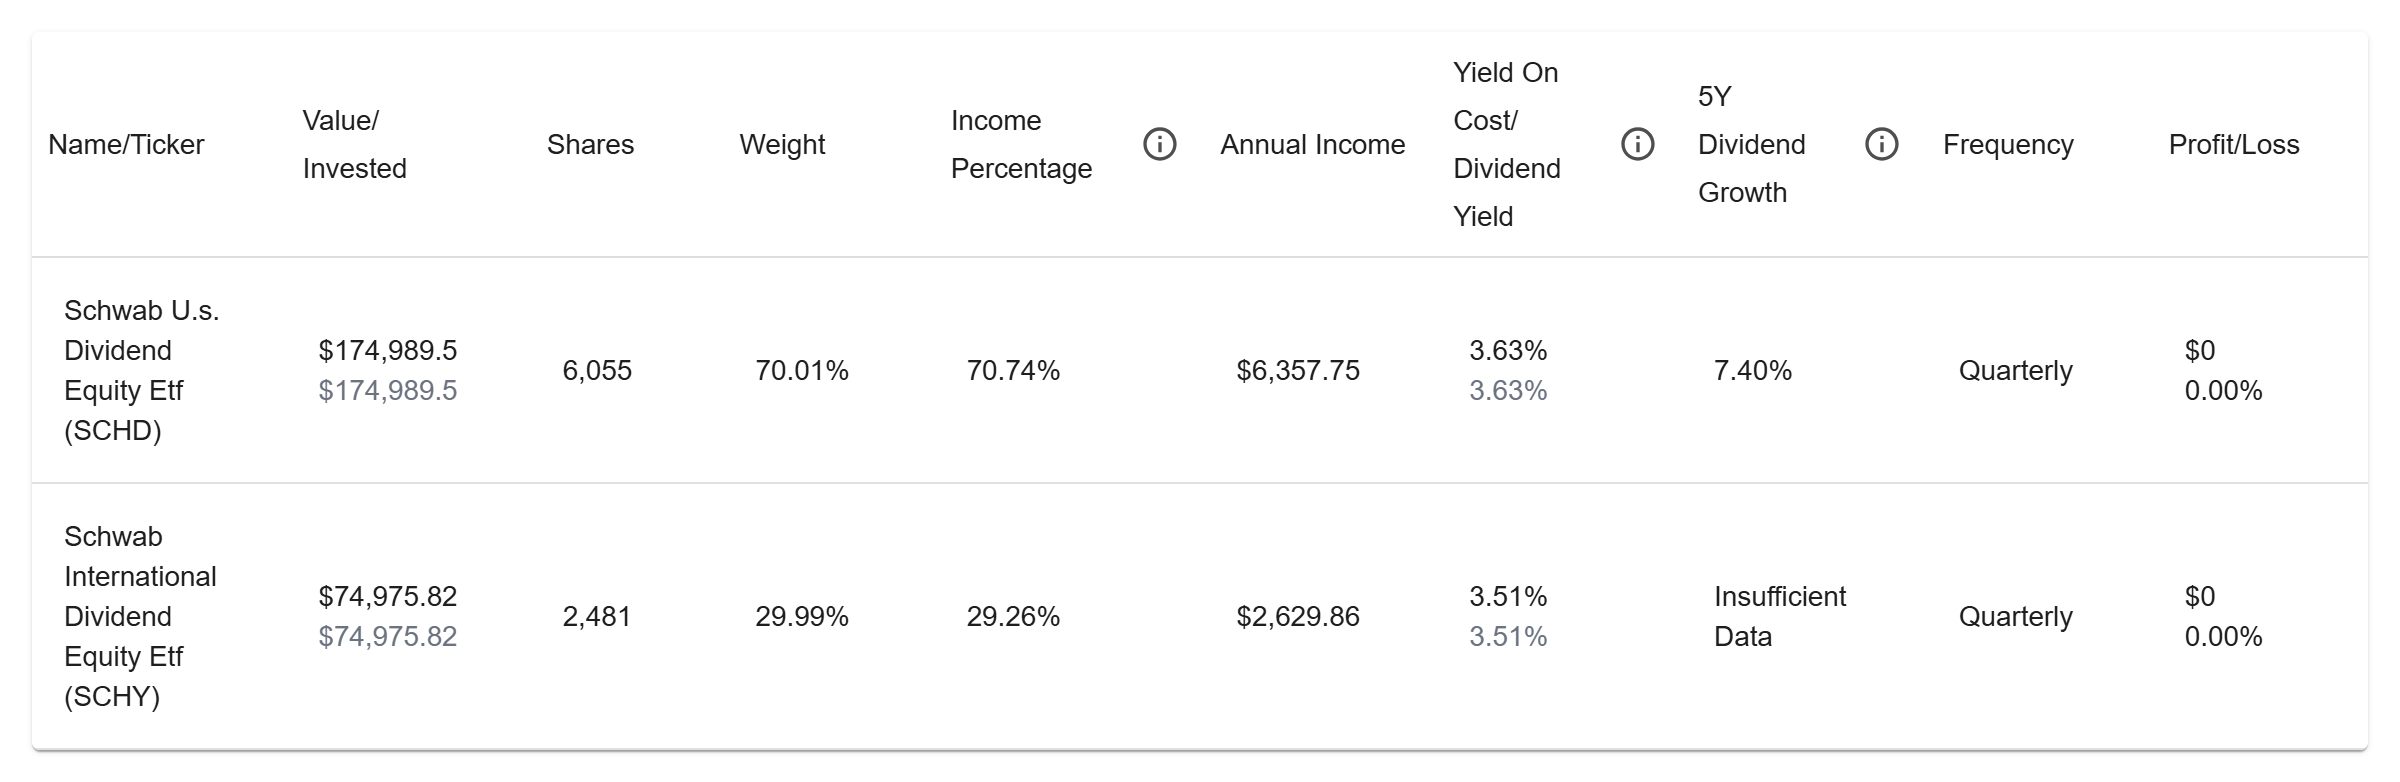Click the Yield On Cost info icon

click(x=1637, y=145)
